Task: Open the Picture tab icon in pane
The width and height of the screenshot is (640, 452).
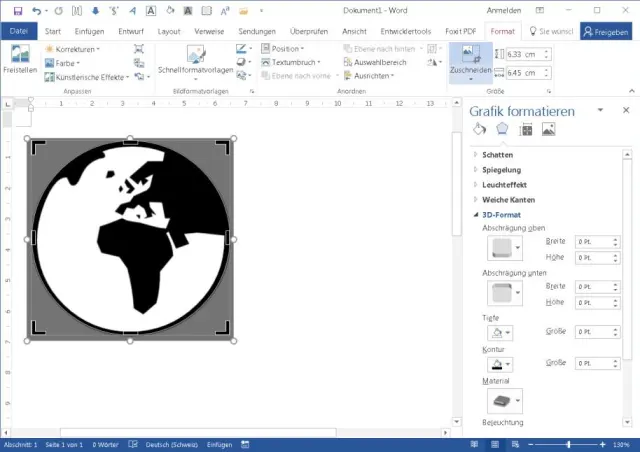Action: click(548, 129)
